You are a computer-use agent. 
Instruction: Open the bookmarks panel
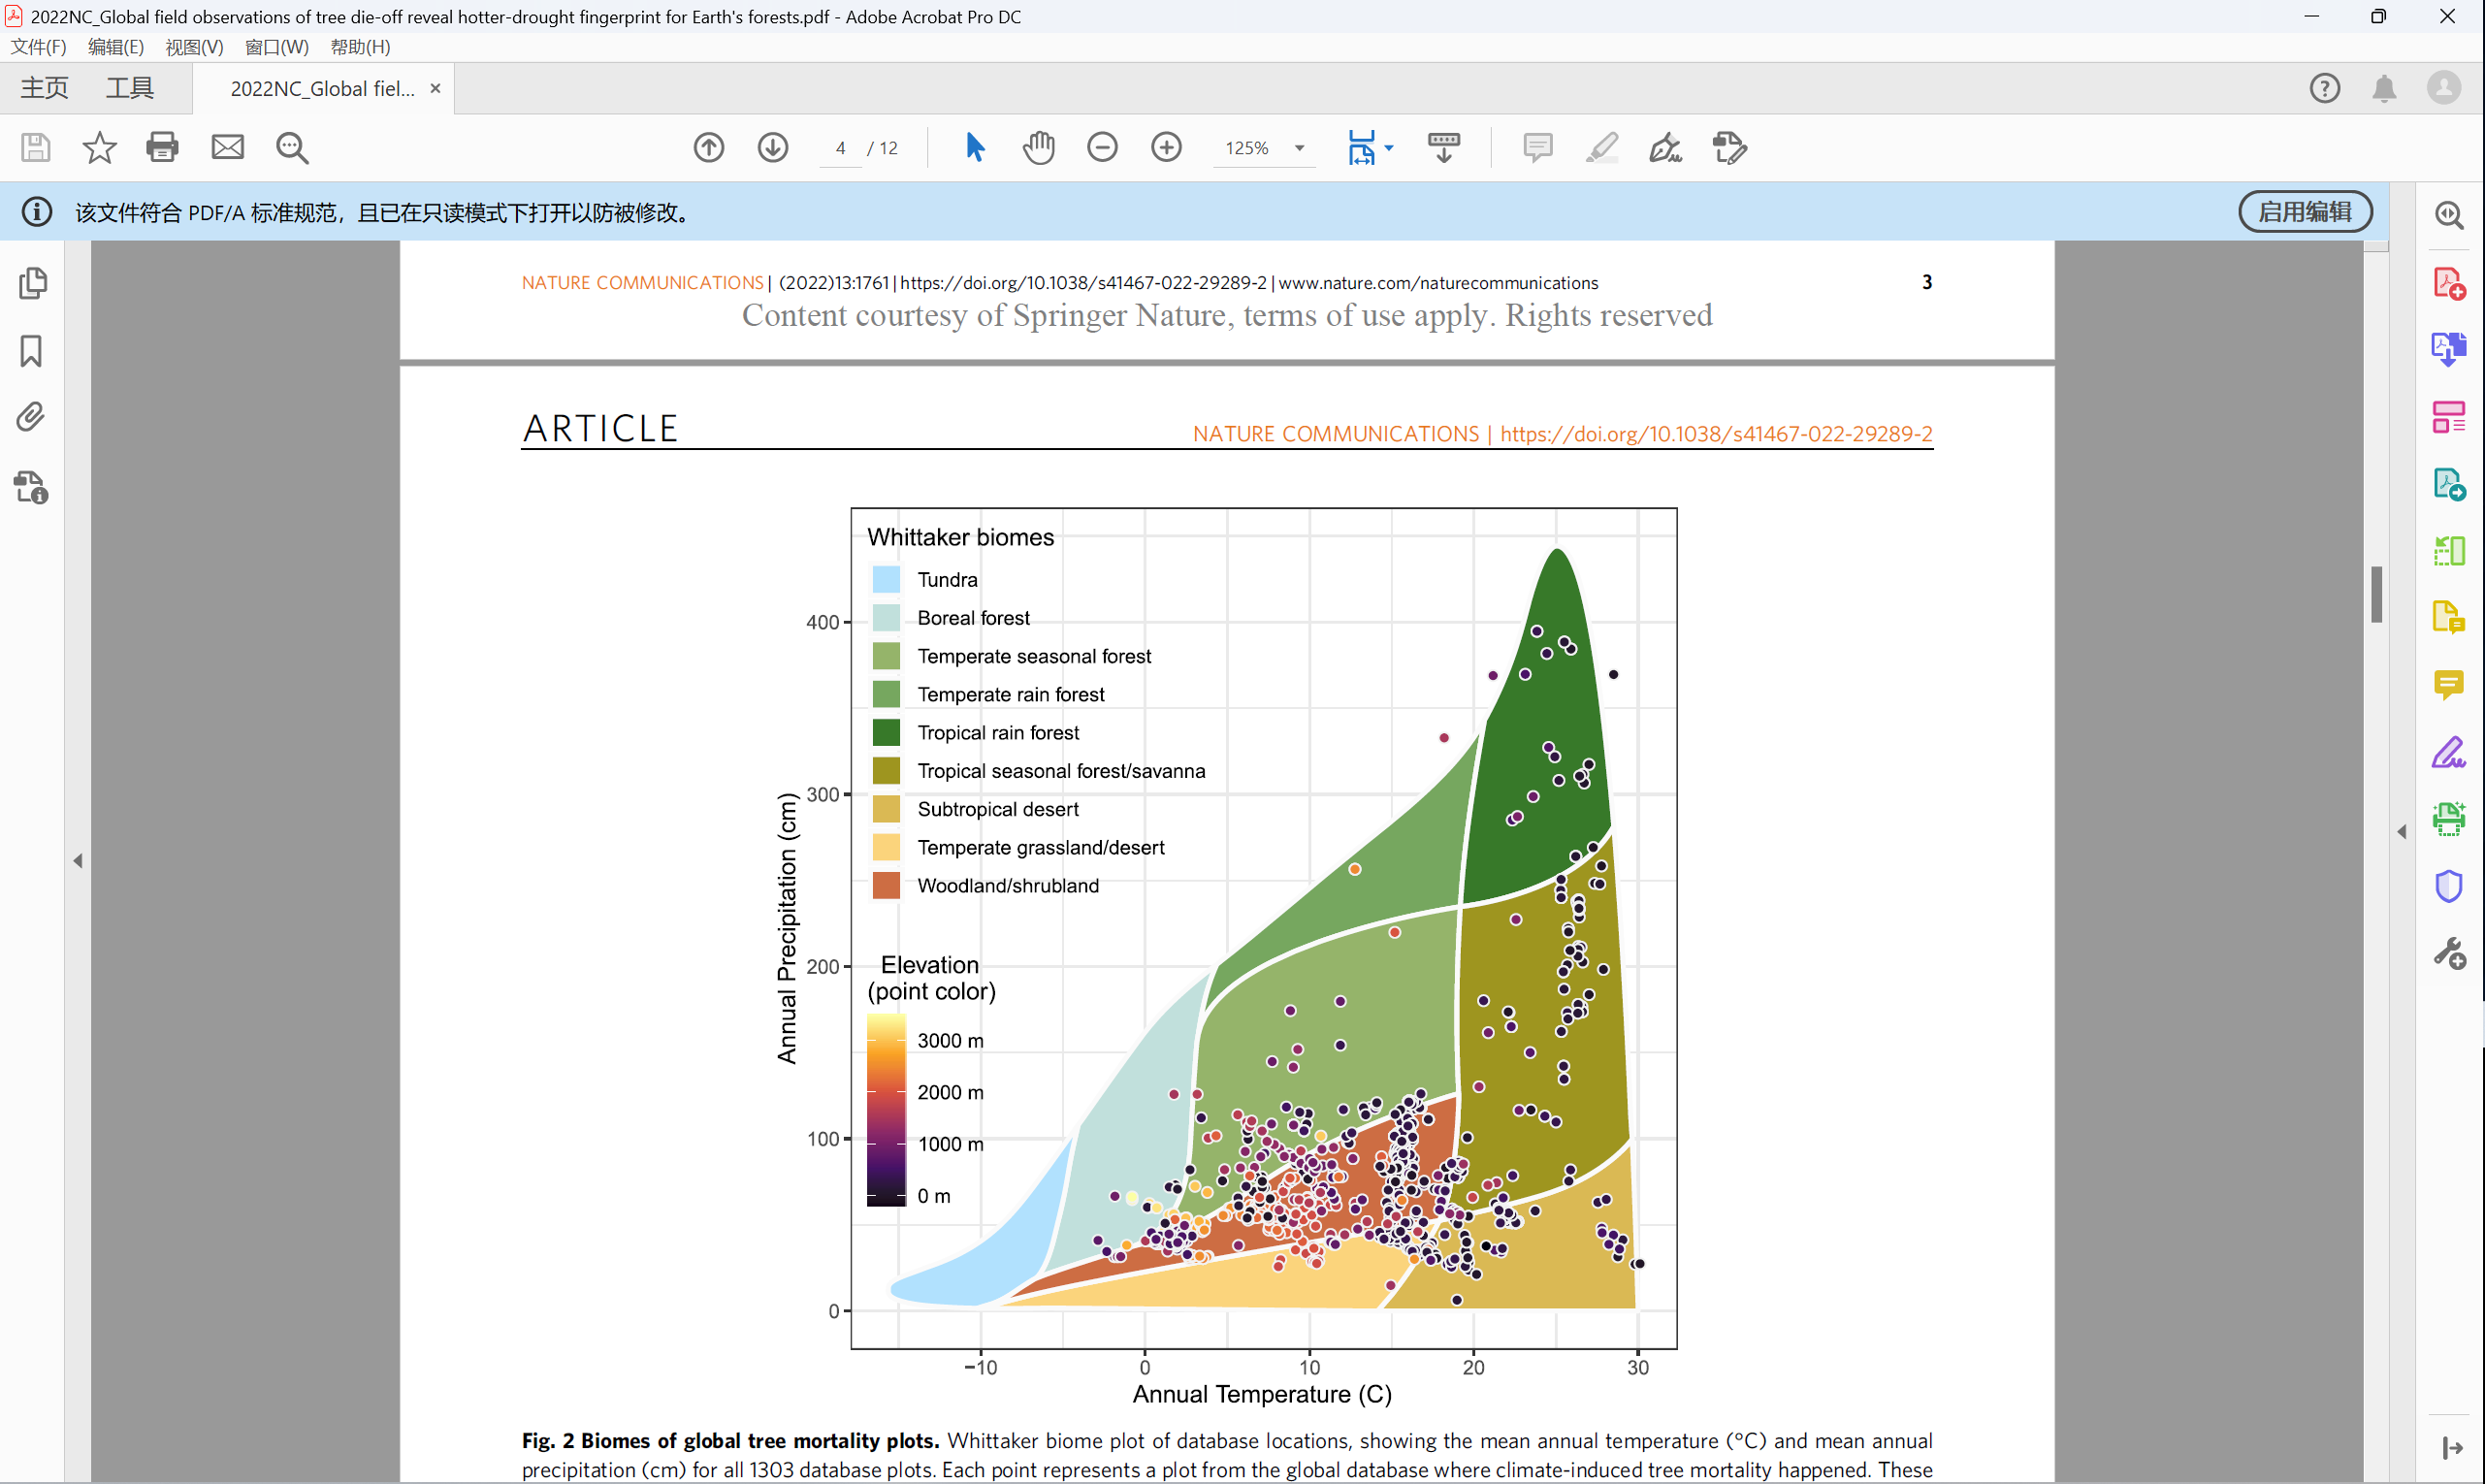point(31,351)
